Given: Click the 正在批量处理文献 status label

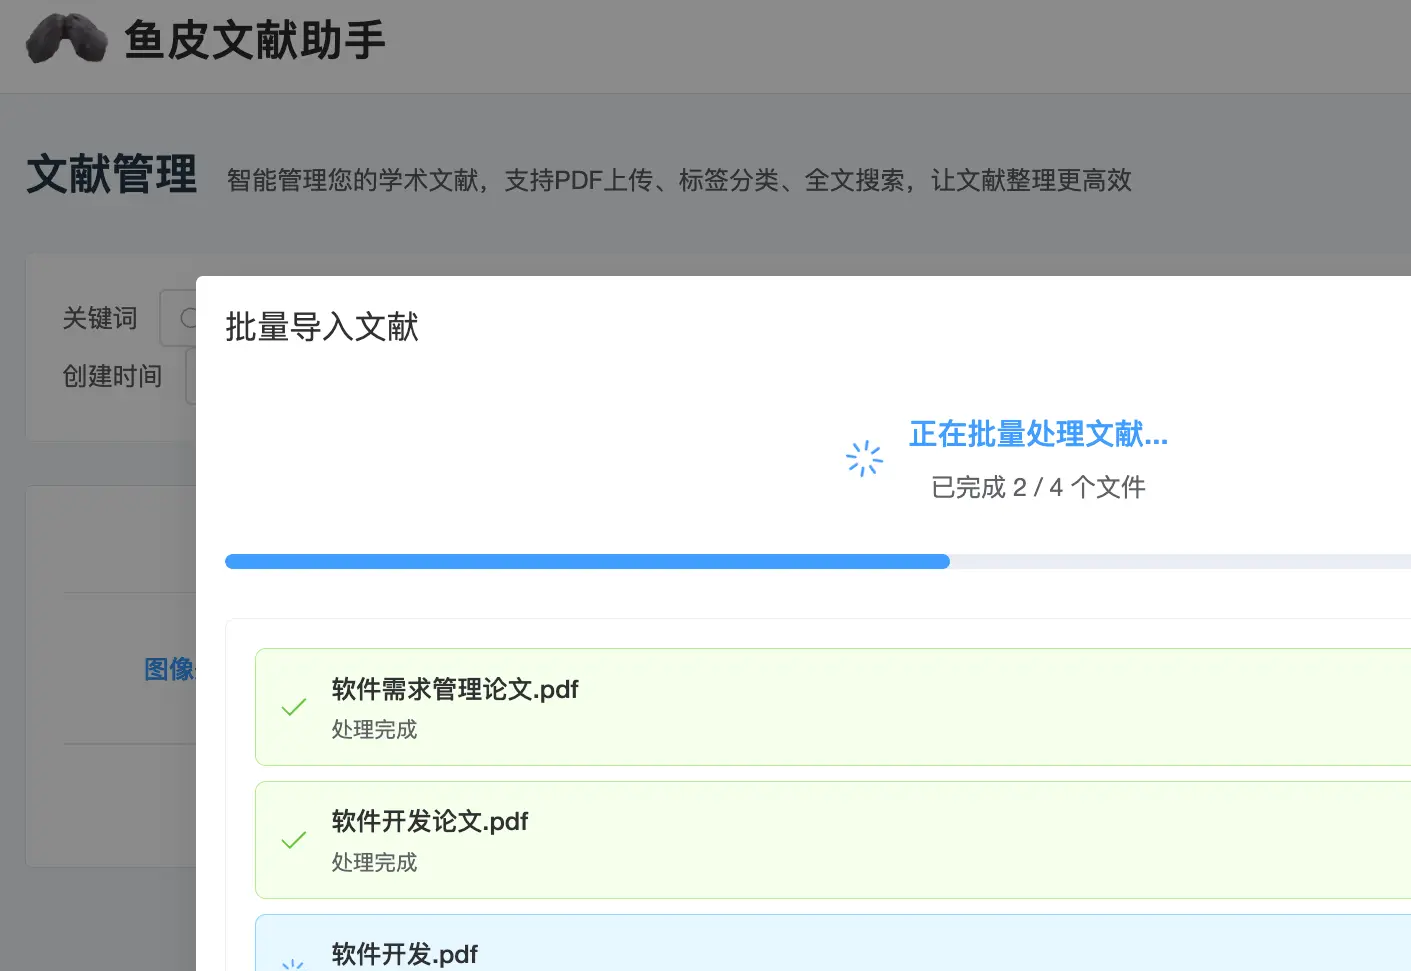Looking at the screenshot, I should (1037, 435).
